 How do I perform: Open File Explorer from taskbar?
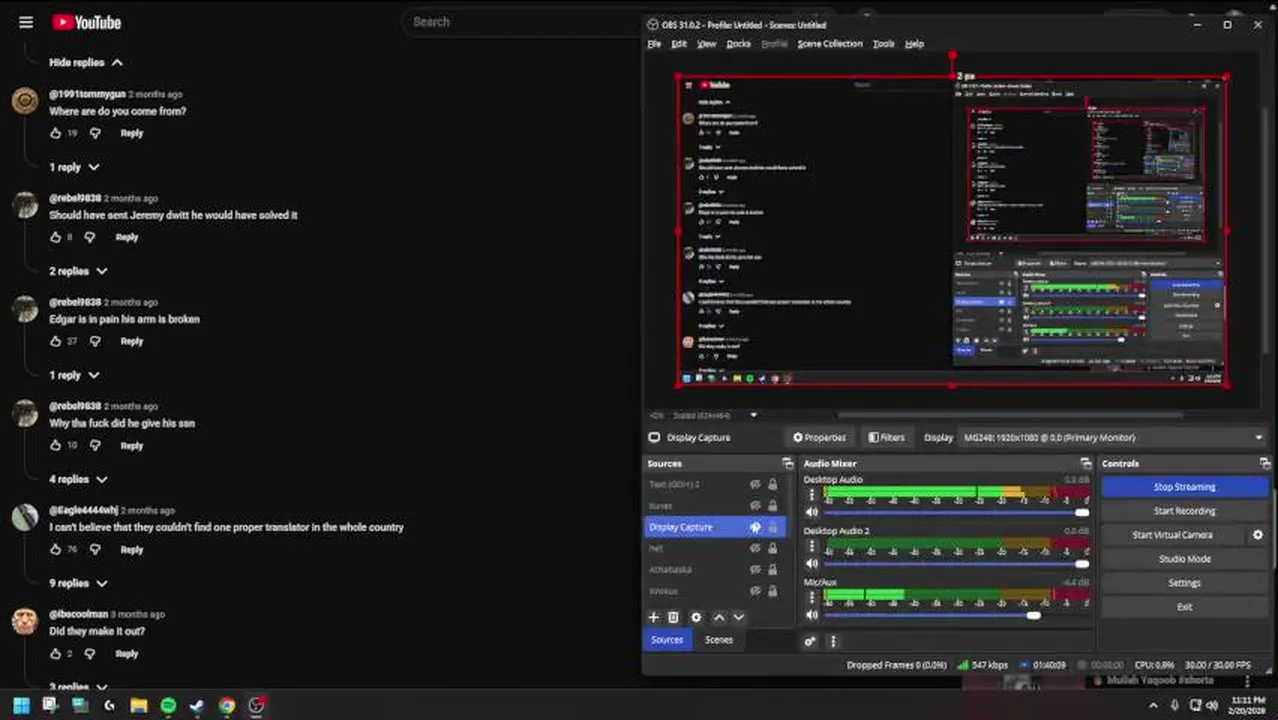point(139,706)
